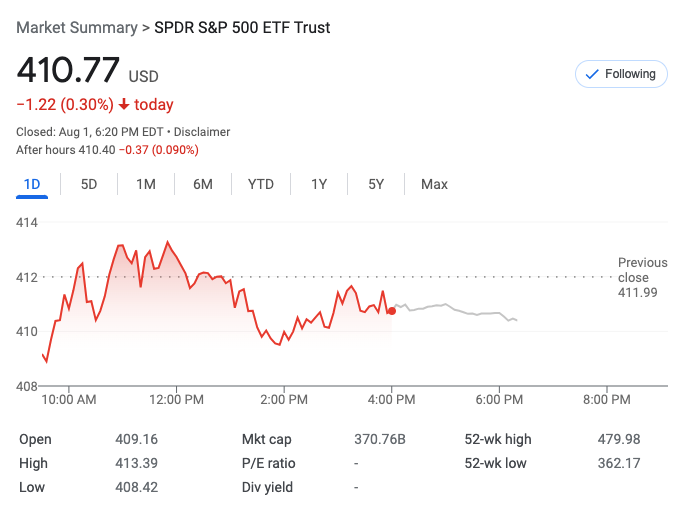View the 1Y chart tab
Image resolution: width=681 pixels, height=506 pixels.
(x=319, y=184)
